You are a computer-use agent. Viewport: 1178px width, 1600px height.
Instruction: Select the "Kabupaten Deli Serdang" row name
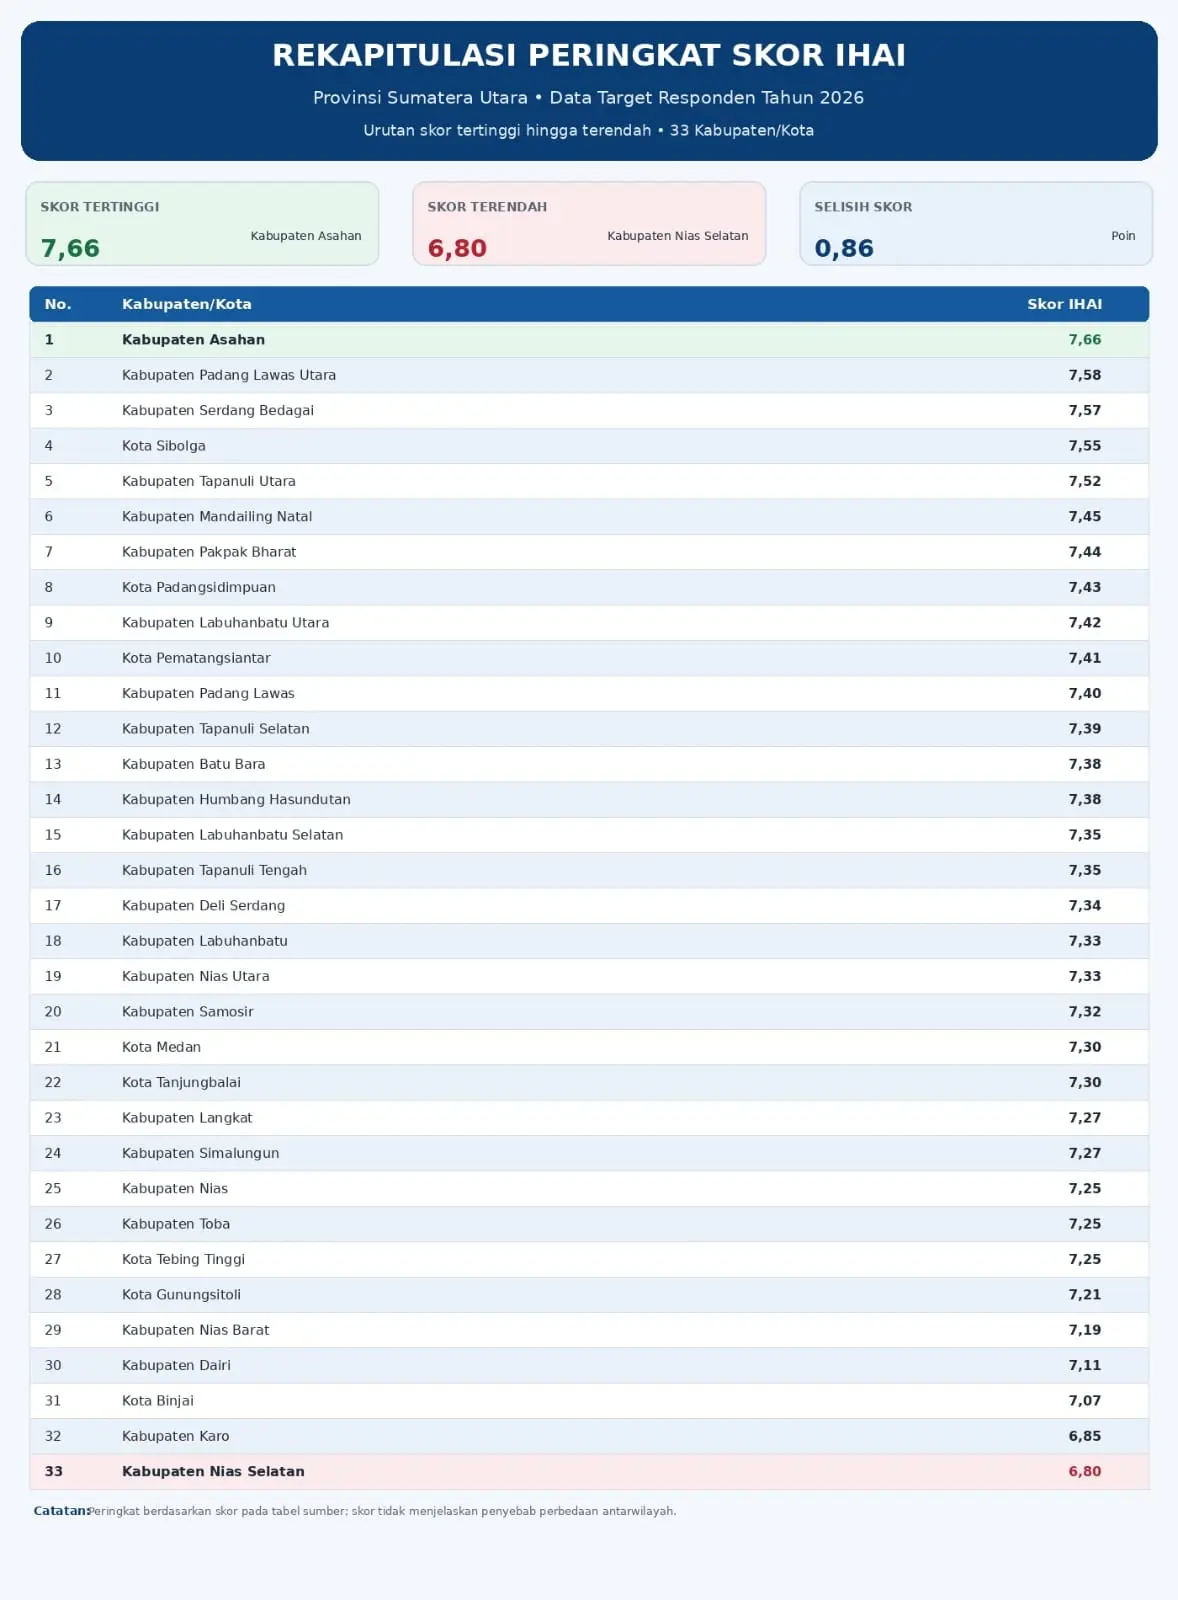coord(203,906)
